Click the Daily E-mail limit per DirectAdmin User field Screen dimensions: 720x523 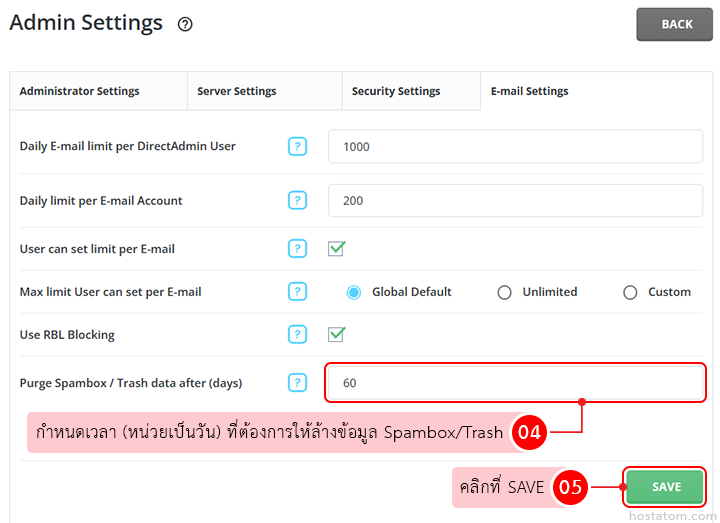[514, 146]
